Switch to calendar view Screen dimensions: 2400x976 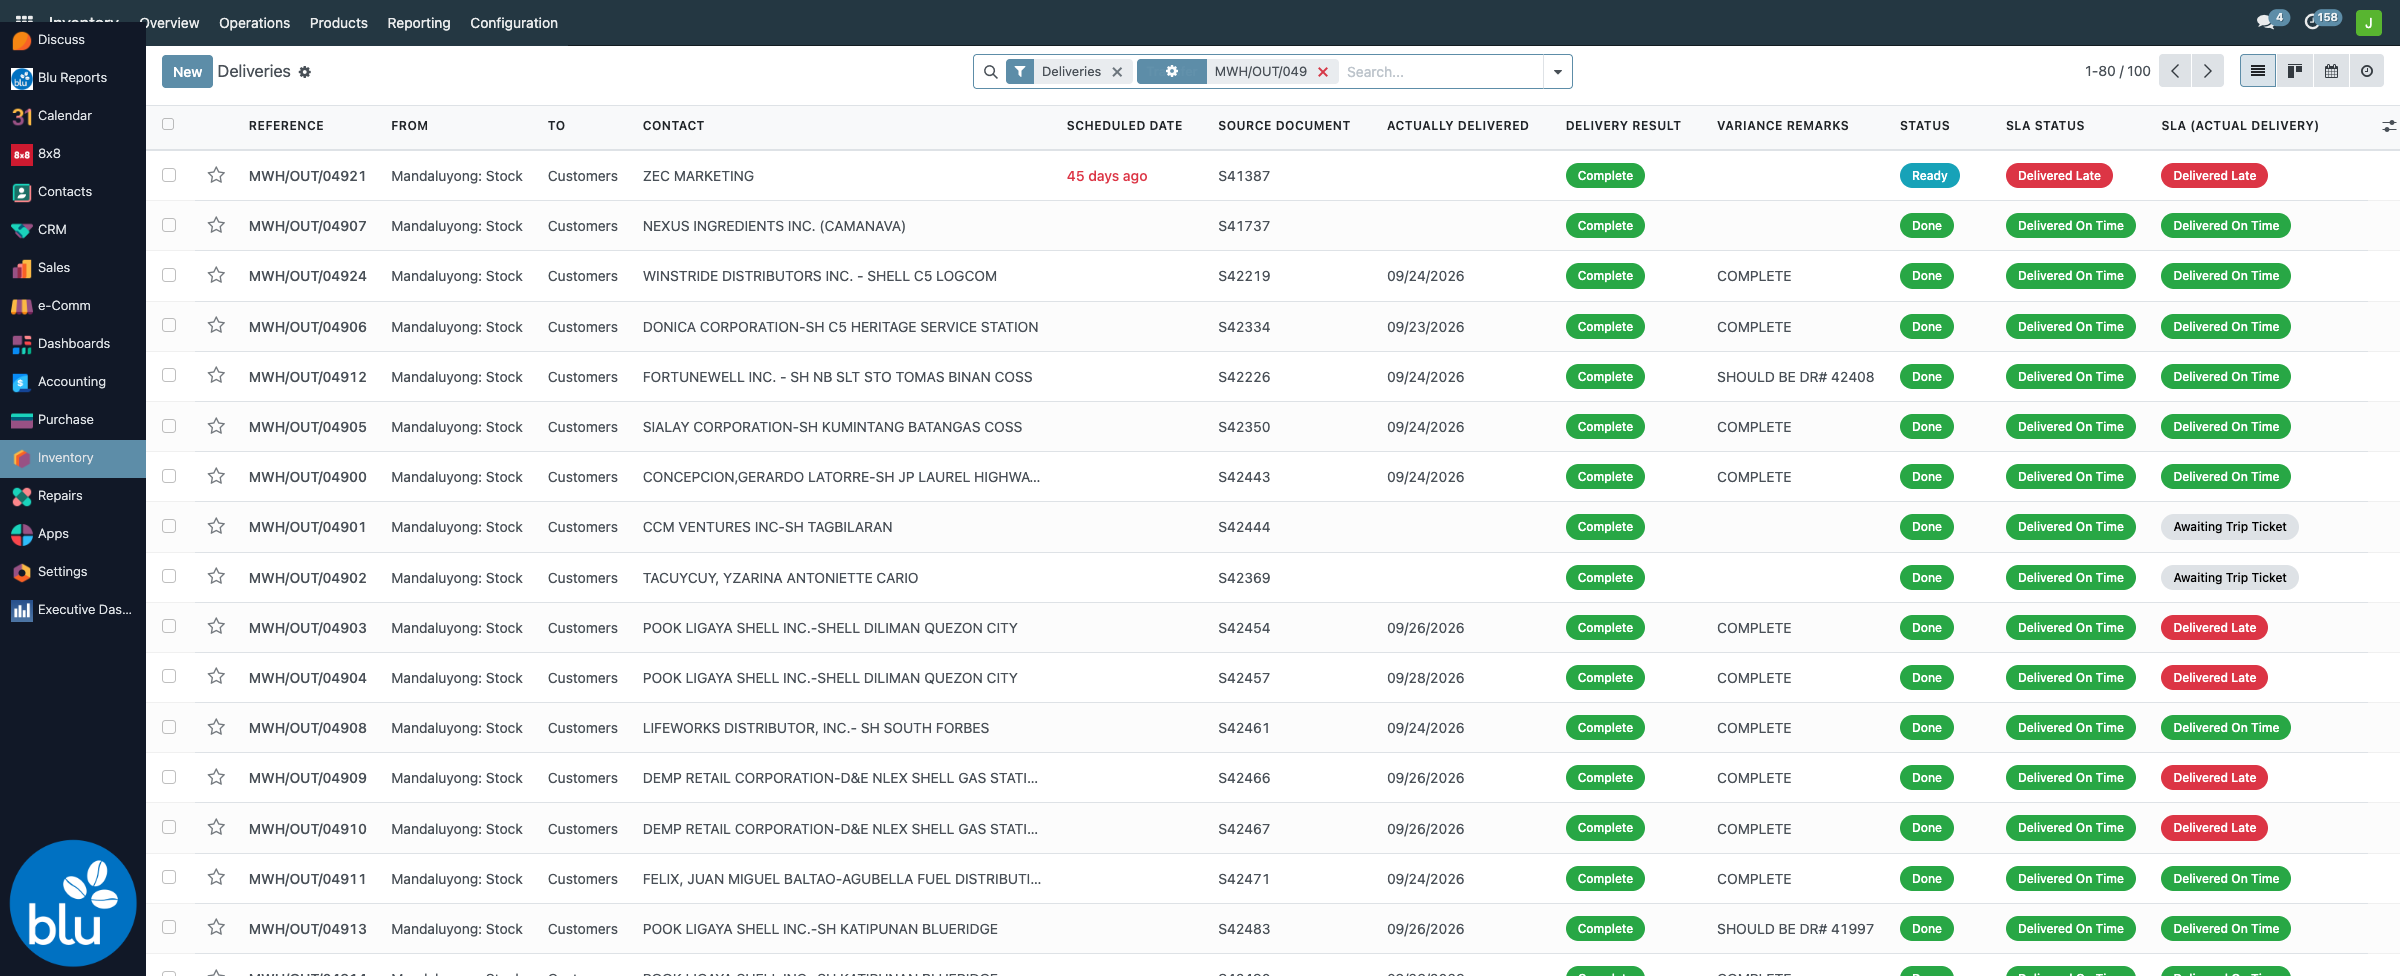click(2331, 71)
